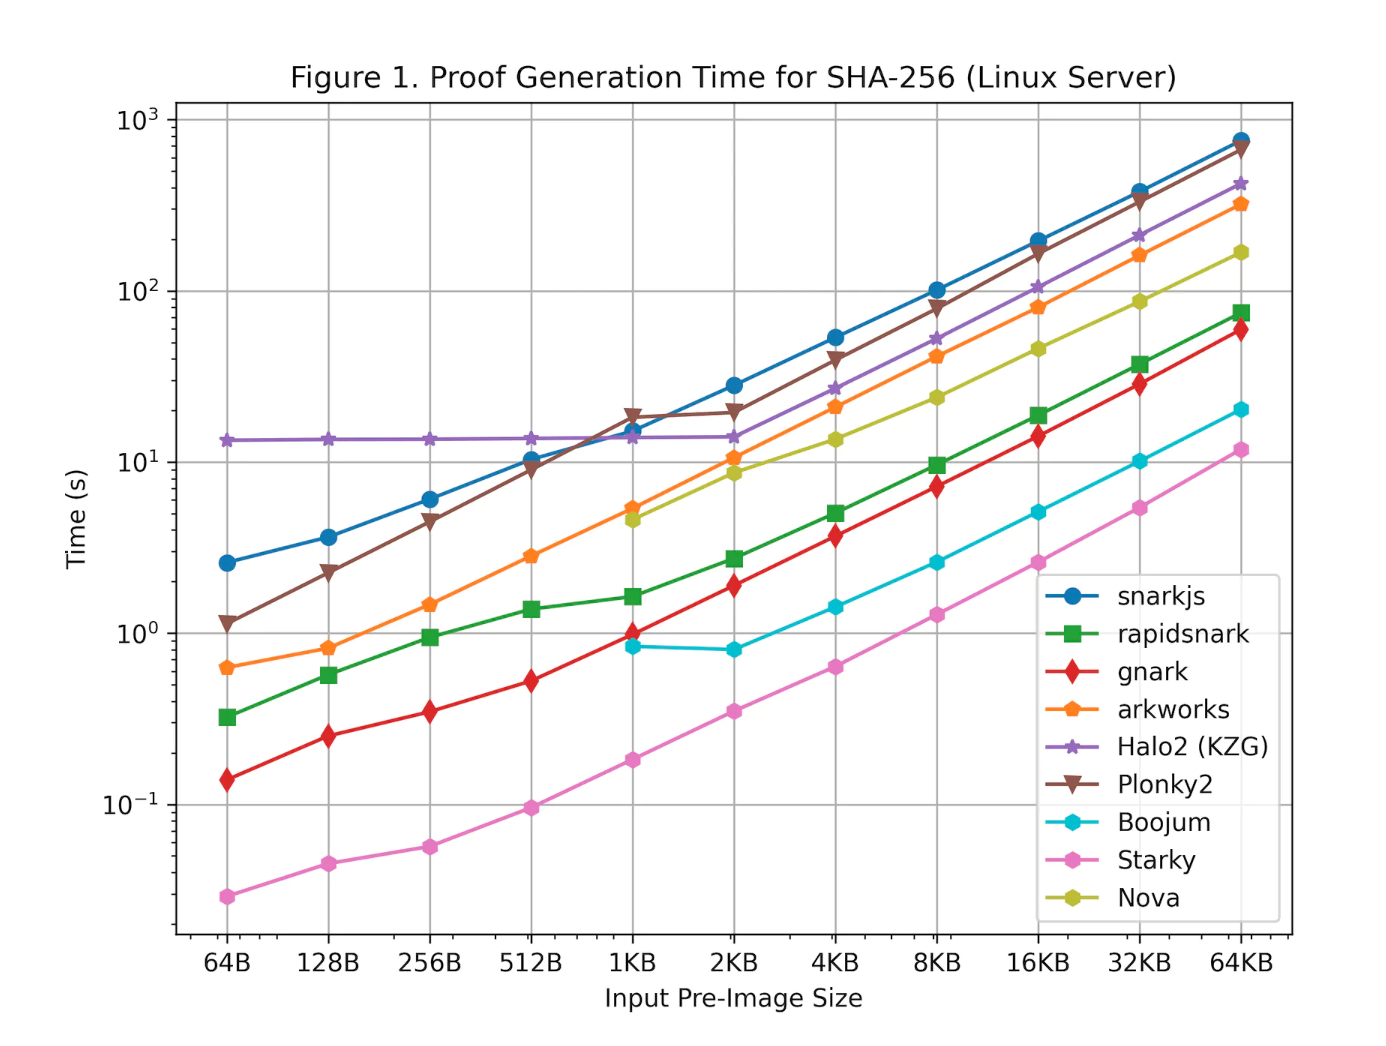Click the brown triangle legend marker for Plonky2
Viewport: 1386px width, 1046px height.
1073,785
